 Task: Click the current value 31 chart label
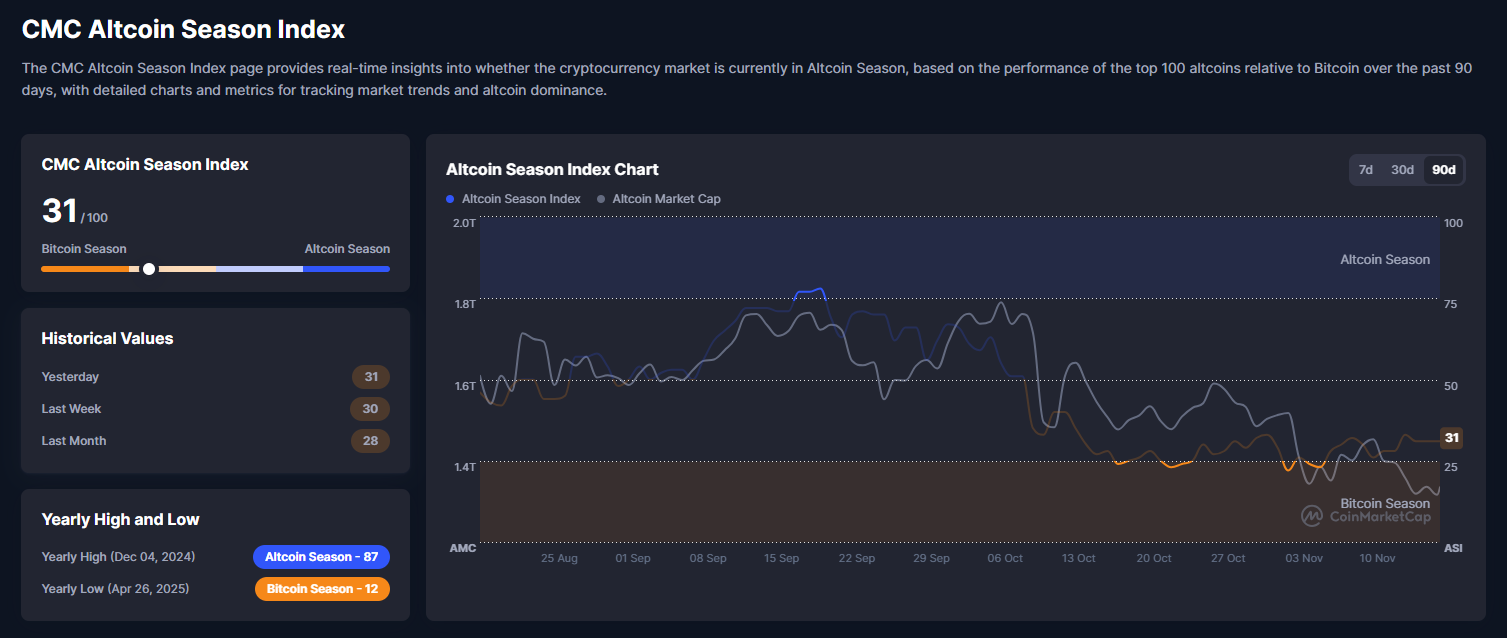[x=1451, y=438]
